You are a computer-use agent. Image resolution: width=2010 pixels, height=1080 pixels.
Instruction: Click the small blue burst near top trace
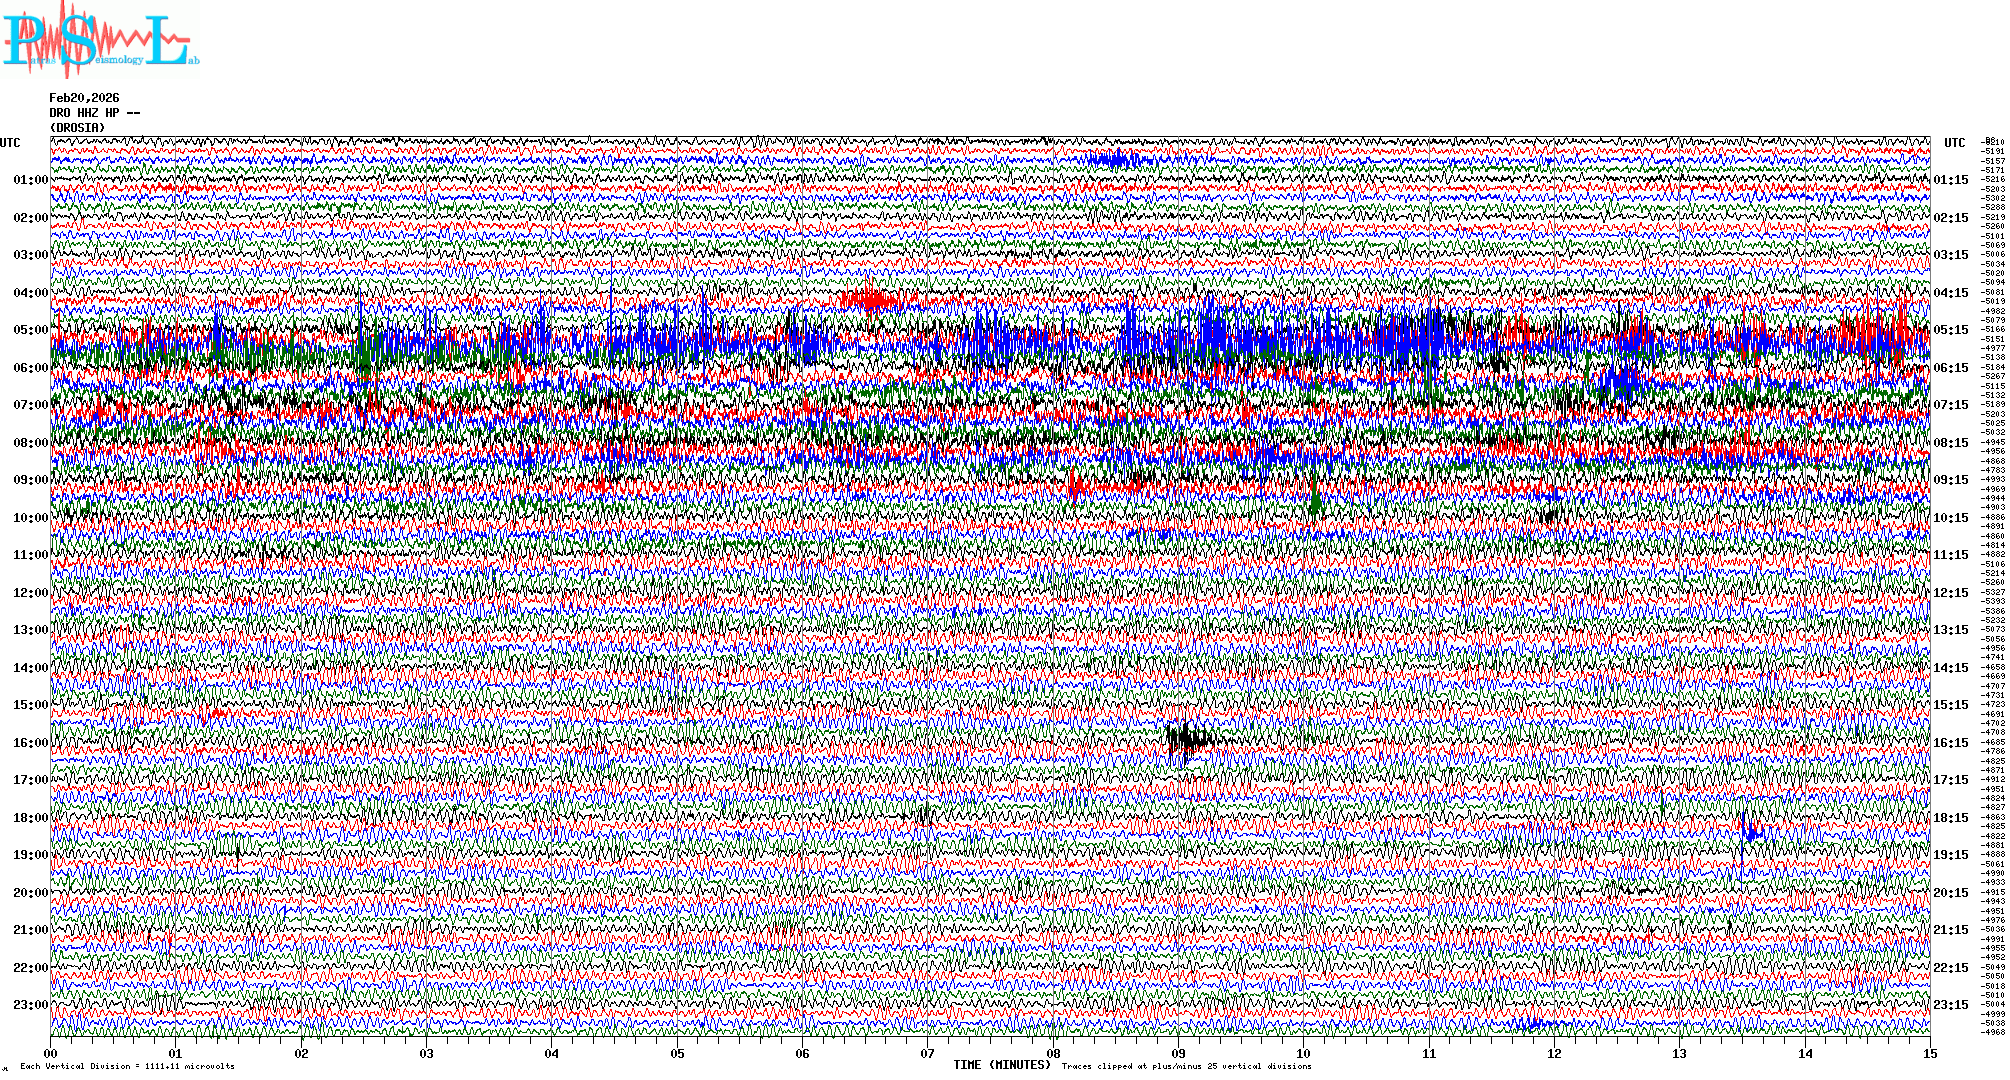(1115, 160)
